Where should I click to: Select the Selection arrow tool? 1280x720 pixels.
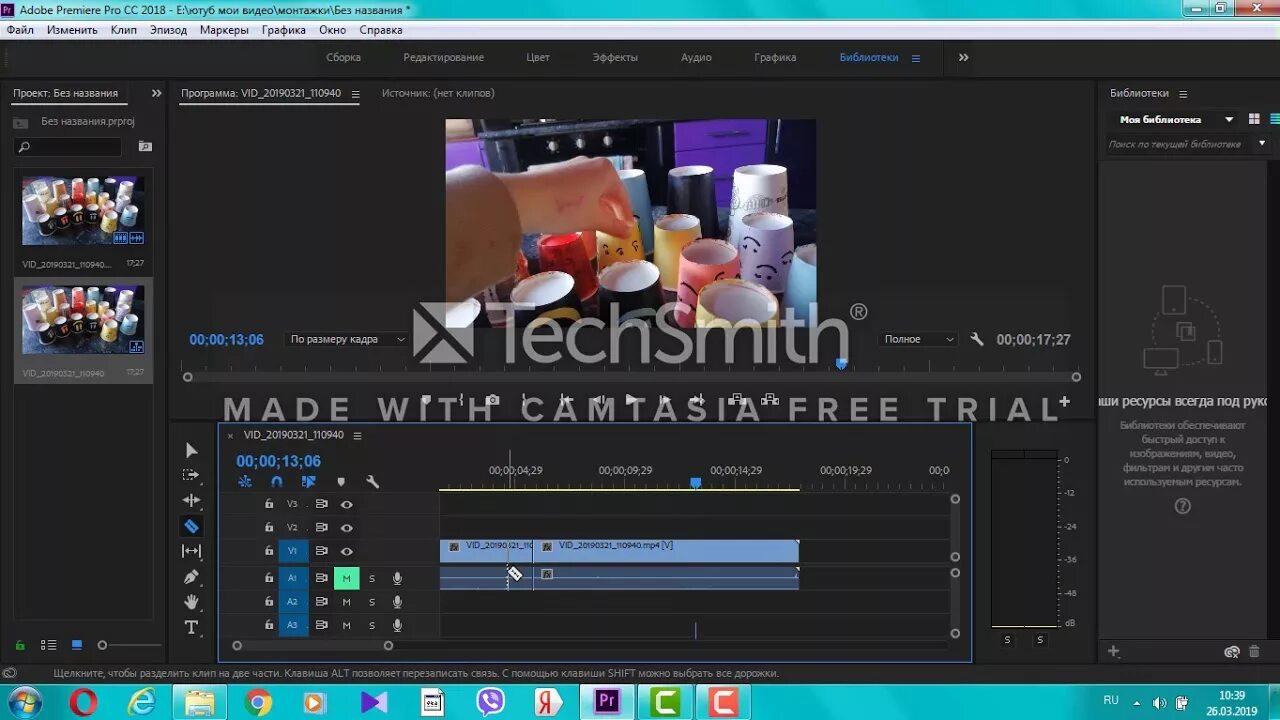click(191, 450)
